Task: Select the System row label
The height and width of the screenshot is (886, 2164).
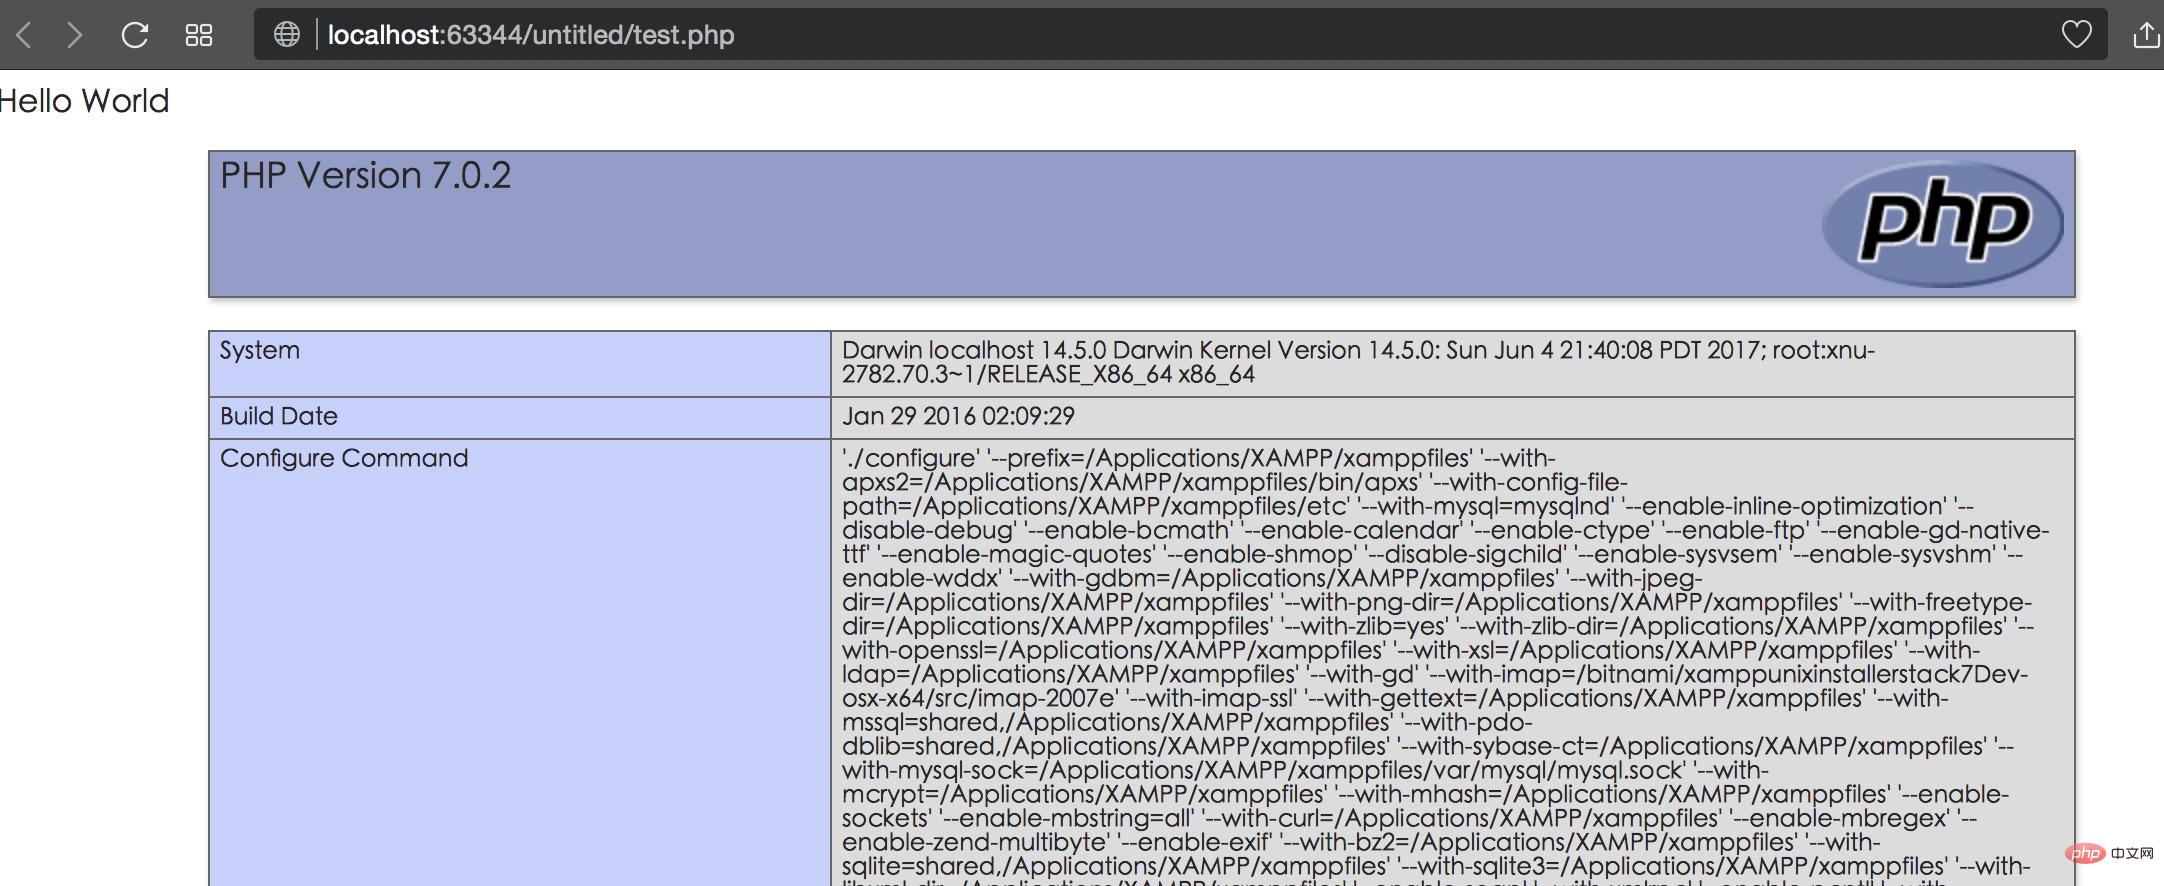Action: [260, 350]
